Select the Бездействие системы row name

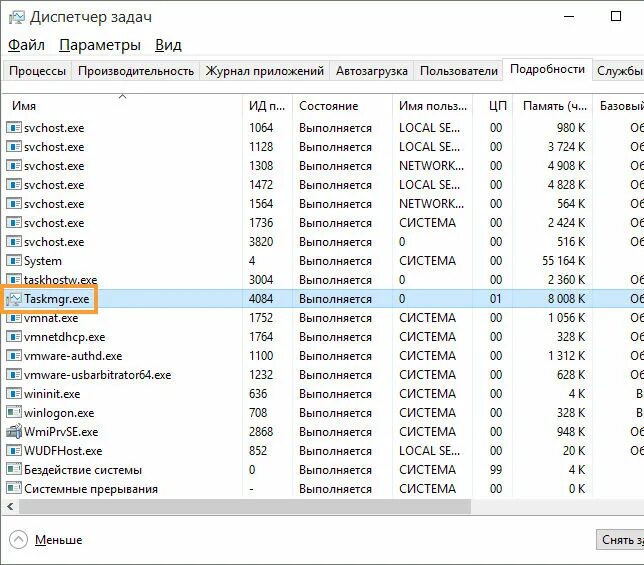coord(83,470)
